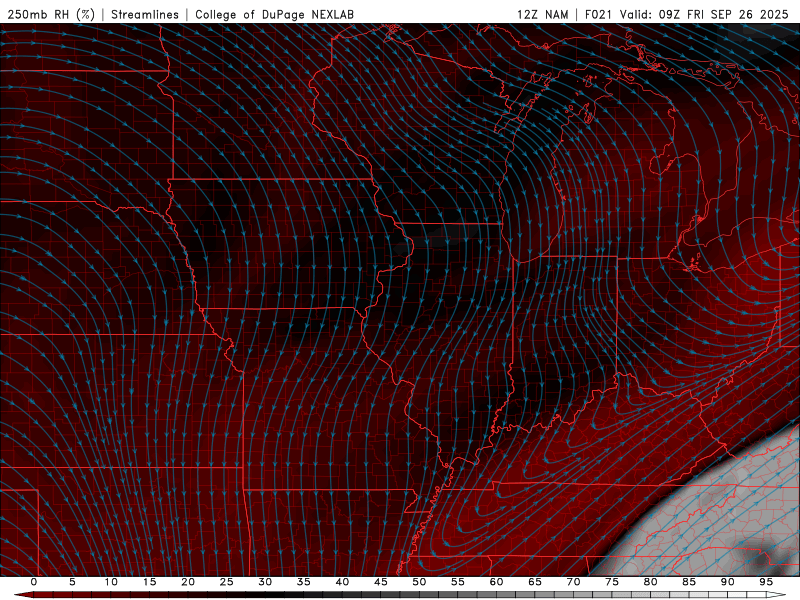The height and width of the screenshot is (600, 800).
Task: Click the 80 label on the RH legend
Action: [650, 582]
